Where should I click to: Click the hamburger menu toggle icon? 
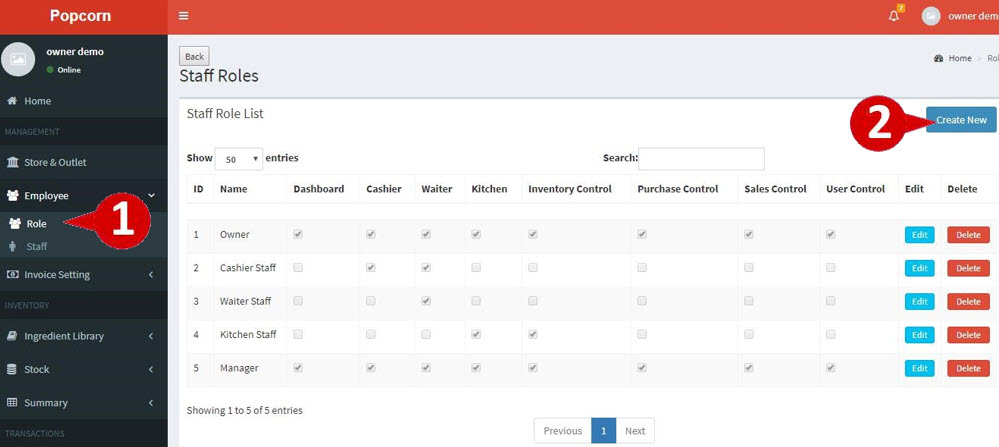click(x=183, y=16)
